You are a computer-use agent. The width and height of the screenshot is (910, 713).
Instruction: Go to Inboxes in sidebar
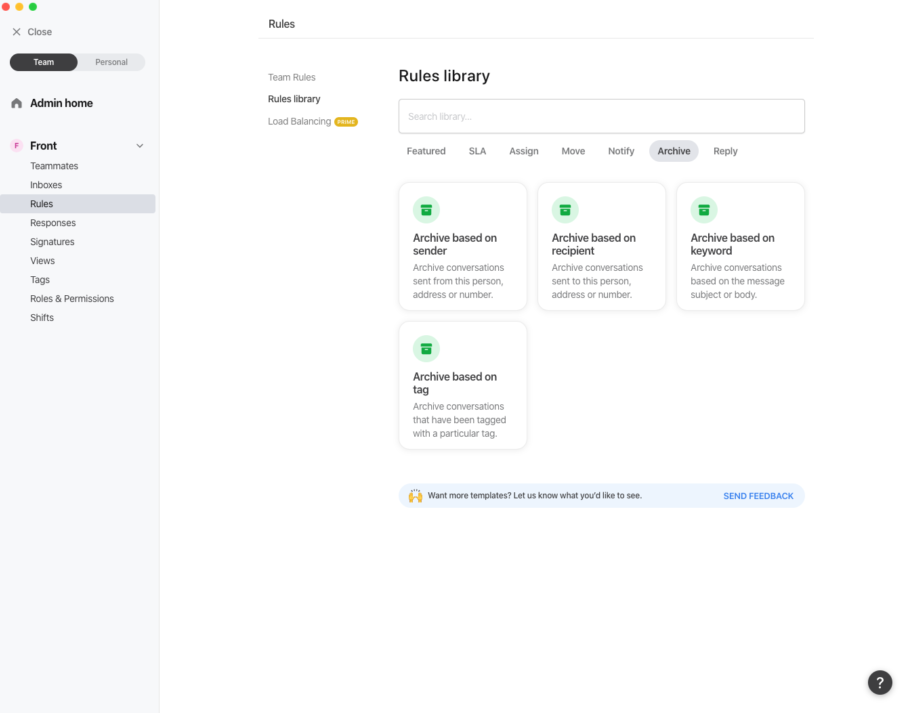(46, 185)
